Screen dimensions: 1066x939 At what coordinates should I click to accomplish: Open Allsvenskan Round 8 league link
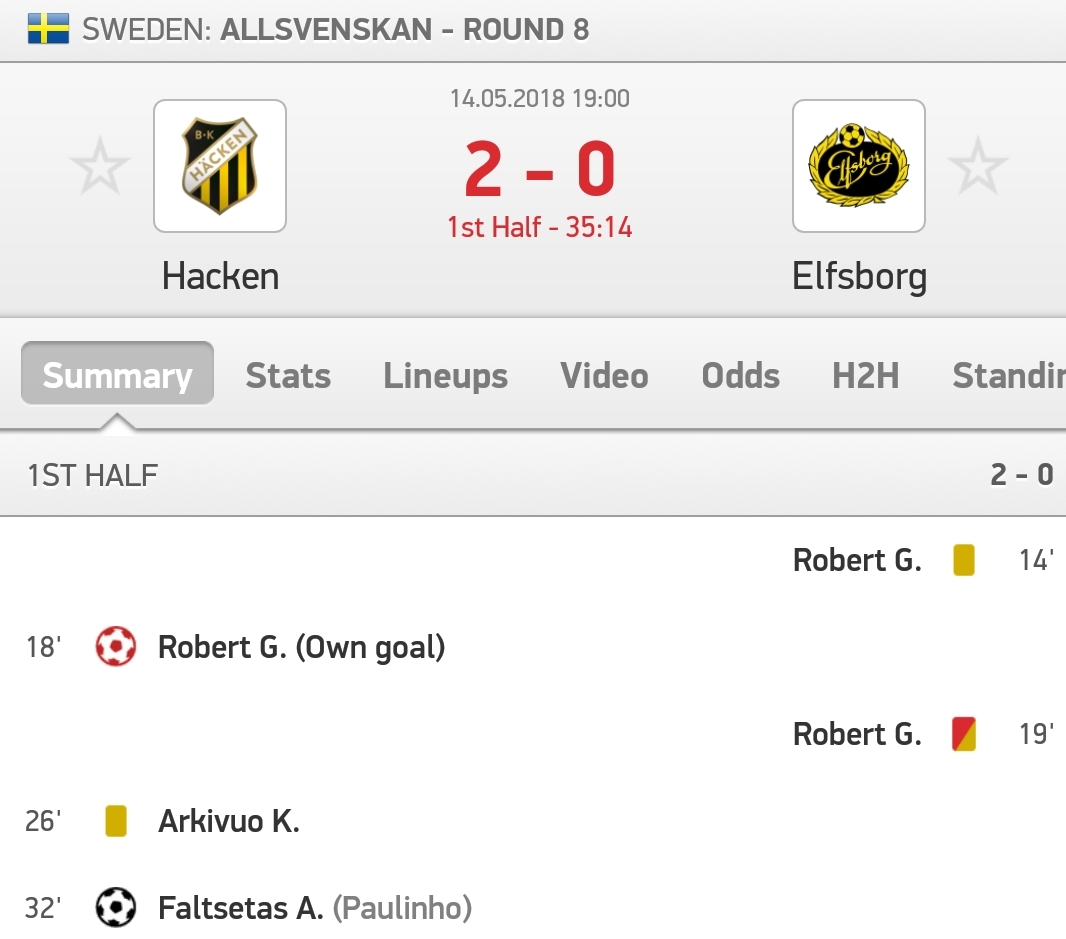pos(405,29)
